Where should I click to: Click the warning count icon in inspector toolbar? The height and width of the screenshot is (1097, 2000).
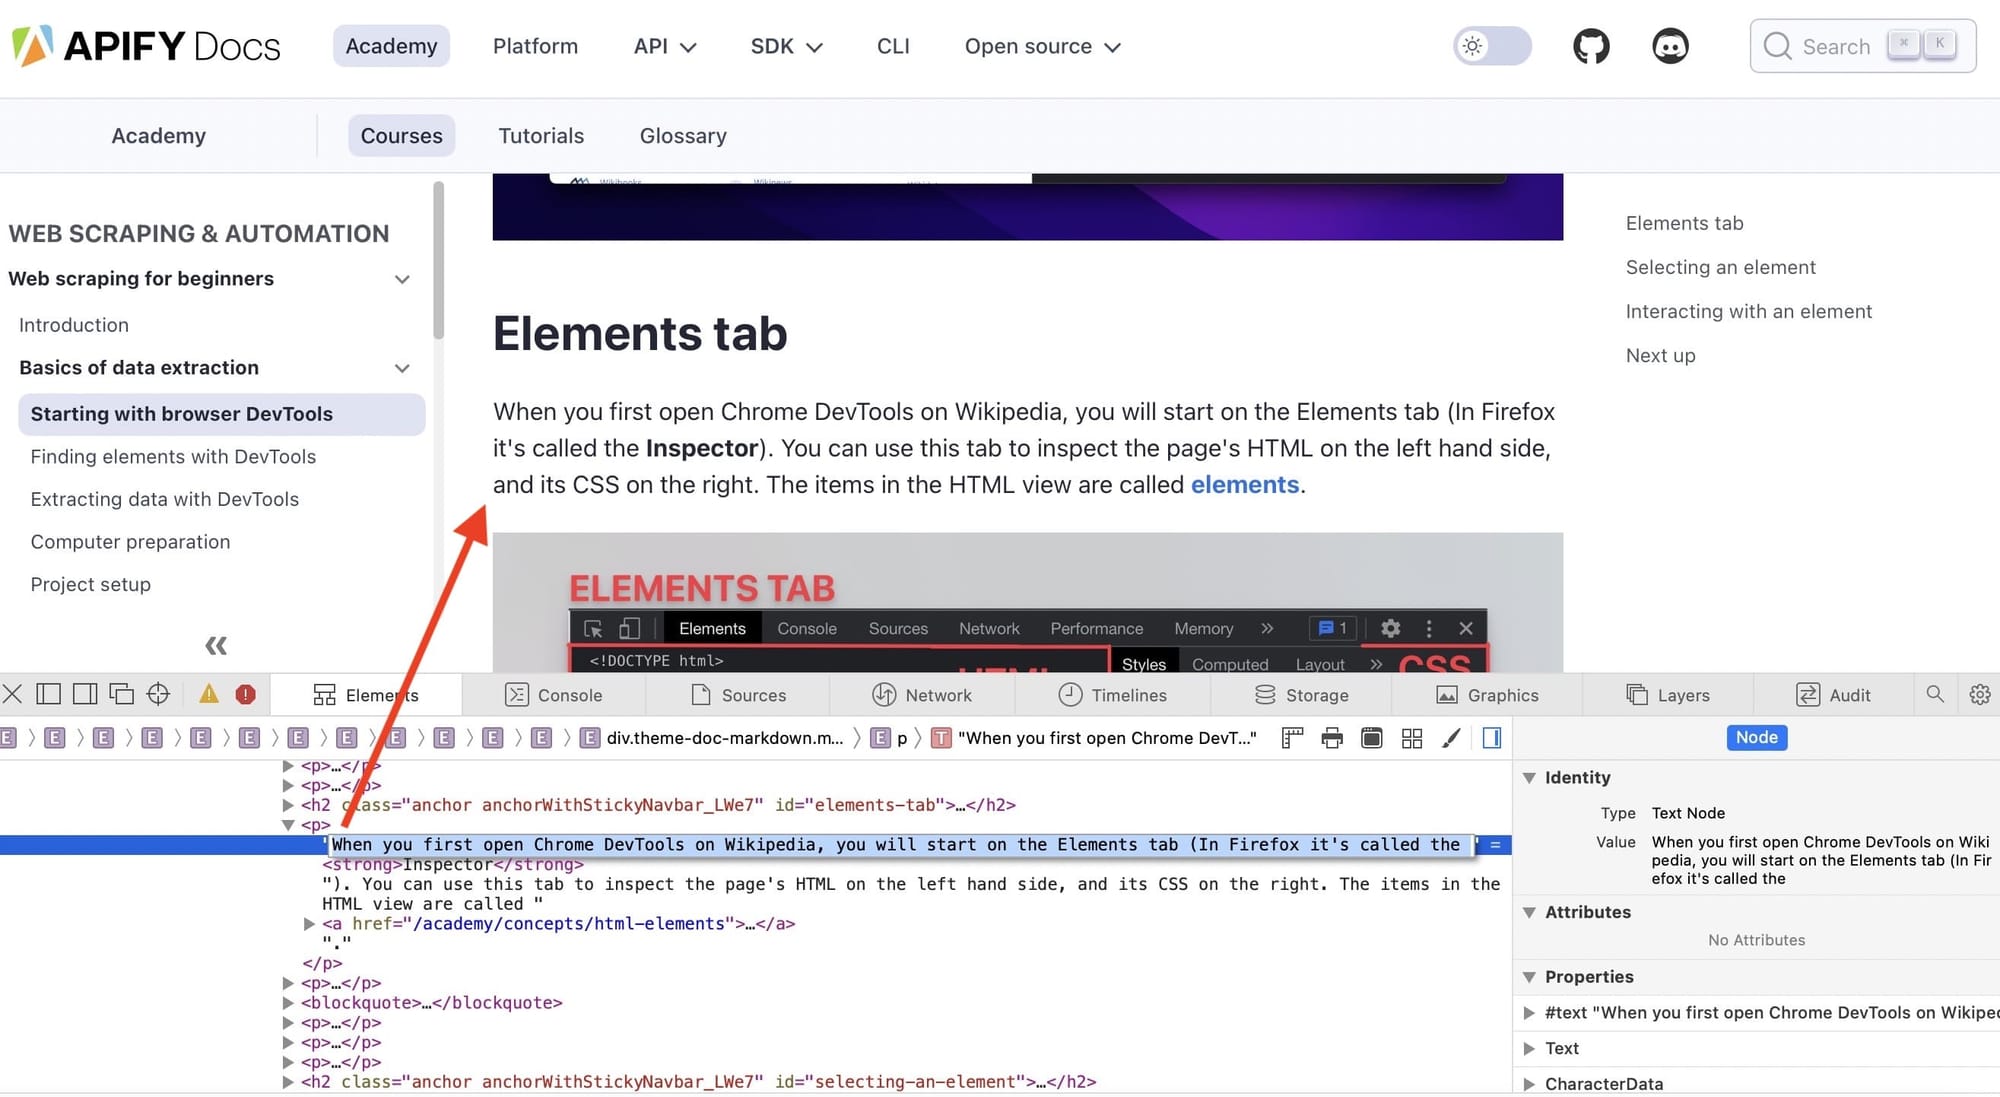tap(207, 693)
